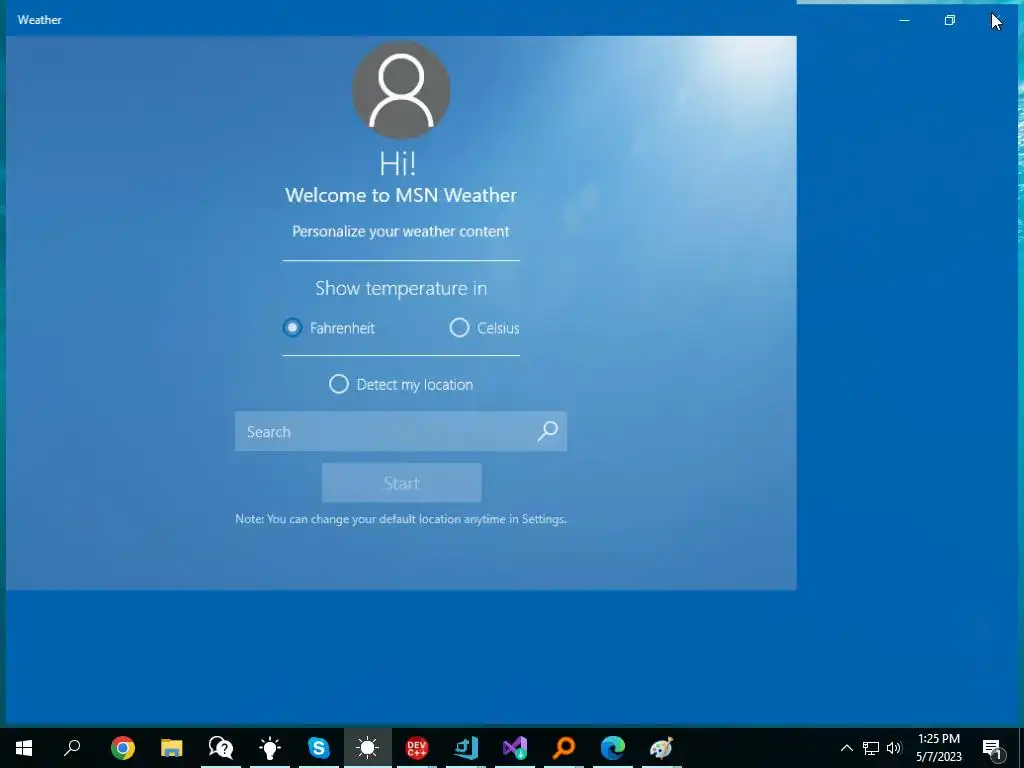Screen dimensions: 1024x768
Task: Open the notification Action Center icon
Action: pyautogui.click(x=993, y=748)
